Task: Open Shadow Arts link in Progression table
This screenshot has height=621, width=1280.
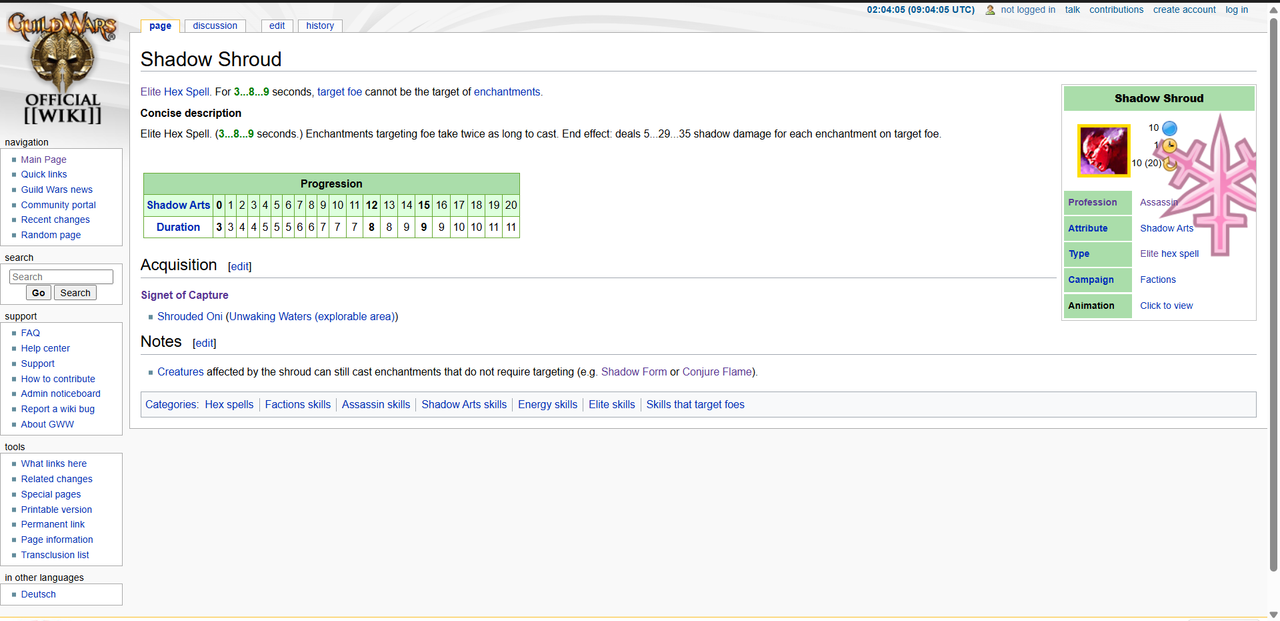Action: 178,205
